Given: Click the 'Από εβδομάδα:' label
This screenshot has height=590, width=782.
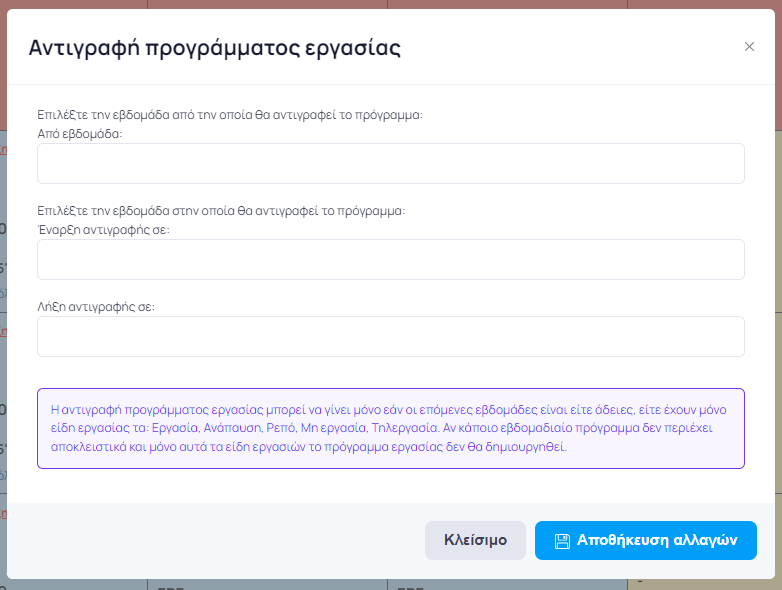Looking at the screenshot, I should point(79,133).
